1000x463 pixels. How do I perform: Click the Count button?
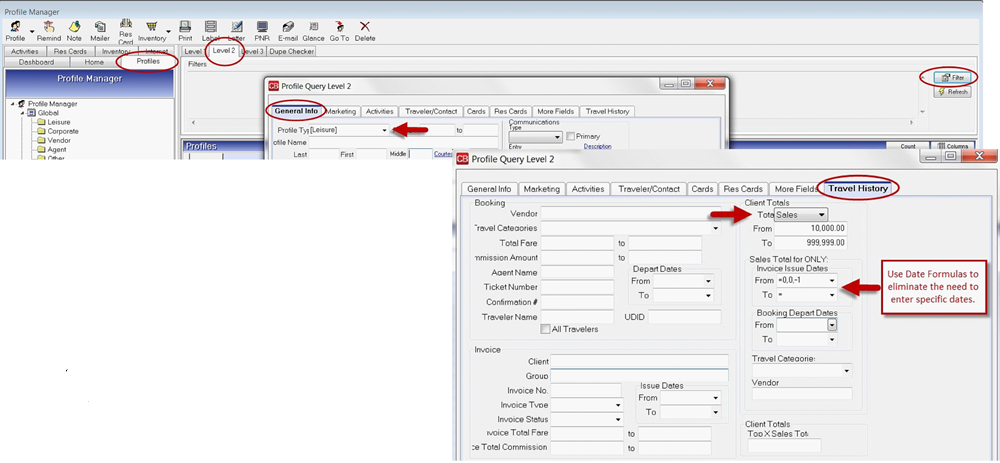tap(908, 146)
